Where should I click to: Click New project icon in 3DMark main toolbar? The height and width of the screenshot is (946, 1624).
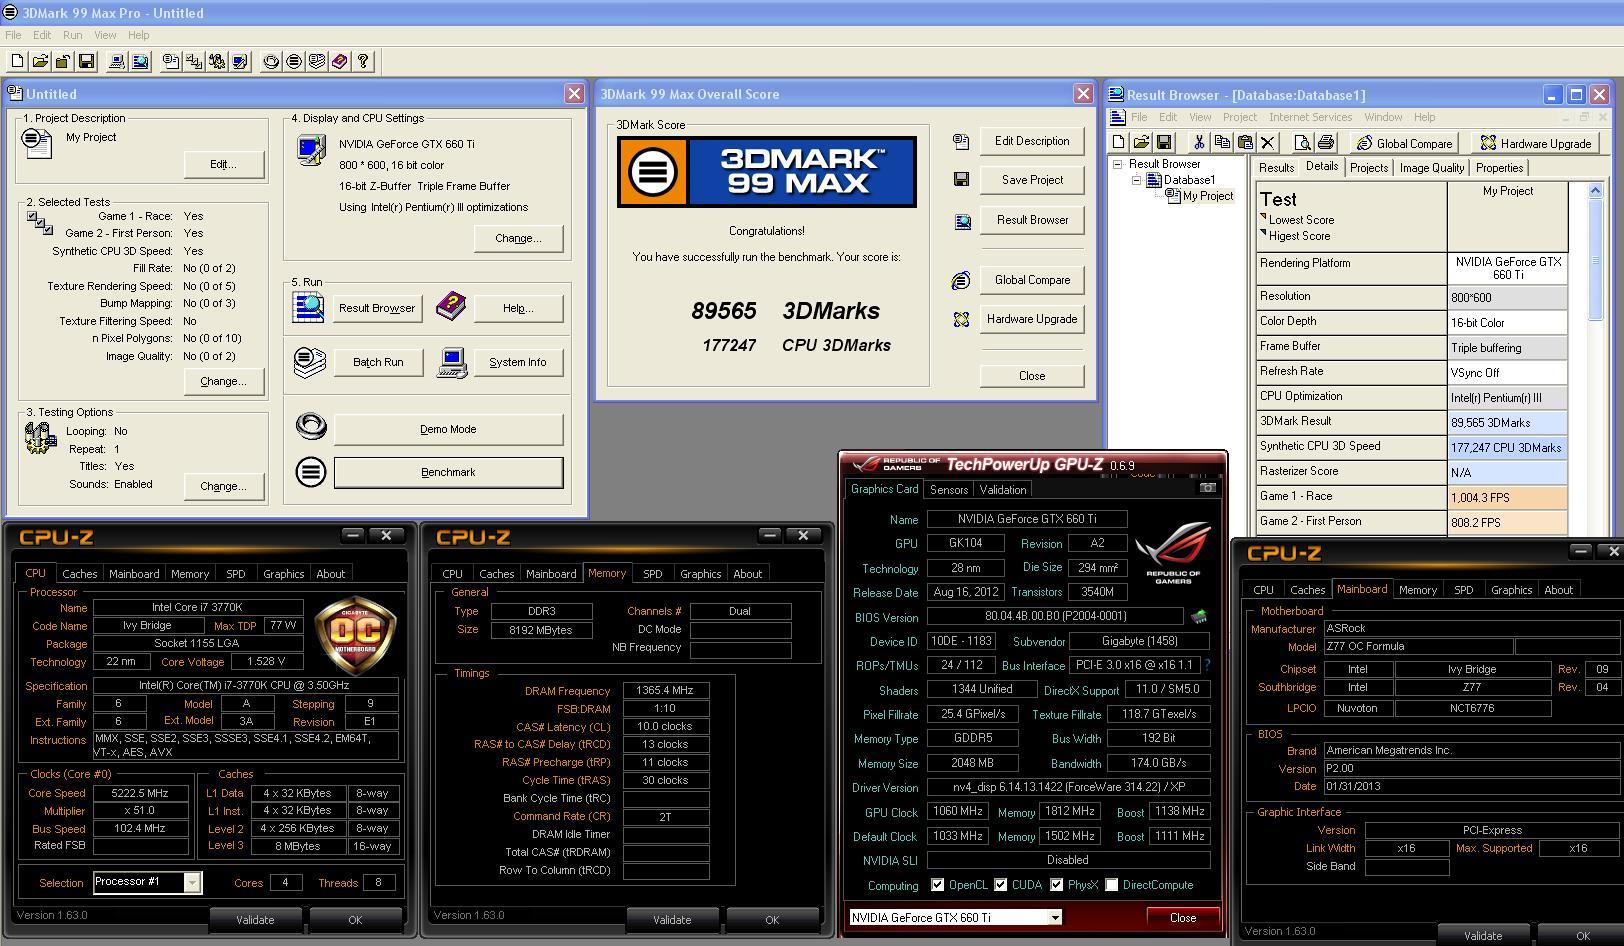[18, 62]
